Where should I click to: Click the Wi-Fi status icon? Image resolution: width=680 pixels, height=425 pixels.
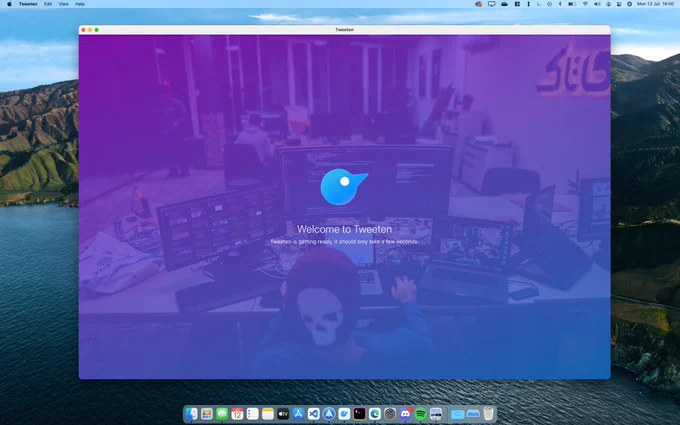[x=585, y=4]
